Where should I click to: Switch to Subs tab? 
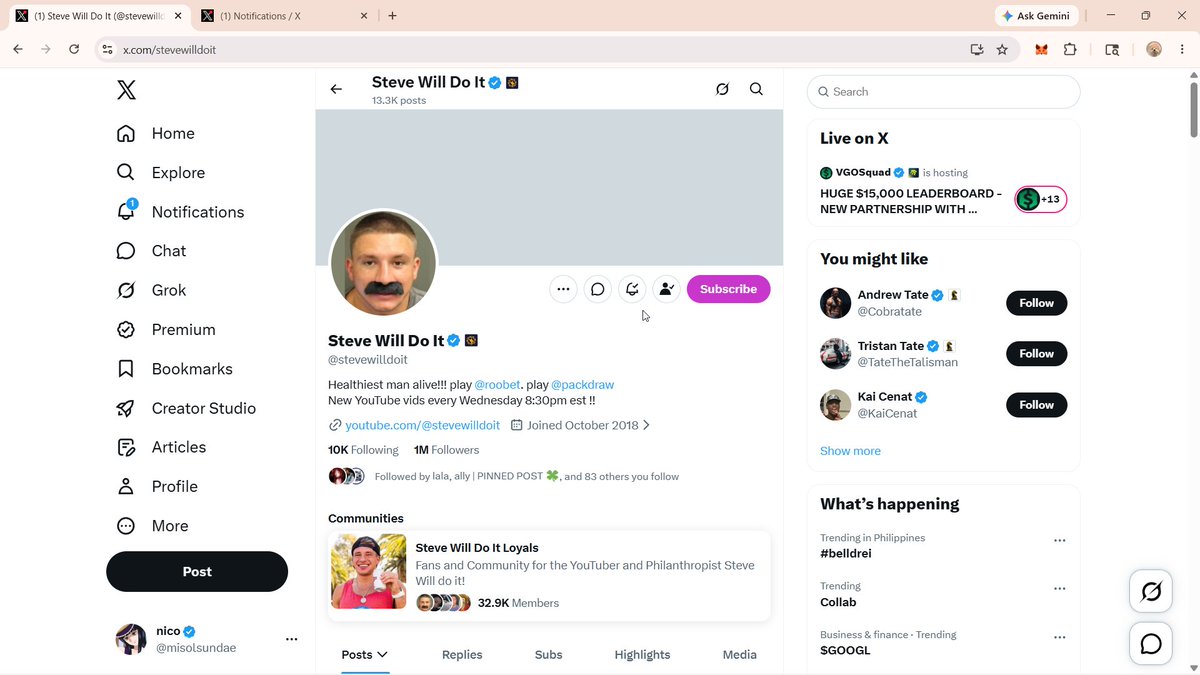[x=549, y=655]
